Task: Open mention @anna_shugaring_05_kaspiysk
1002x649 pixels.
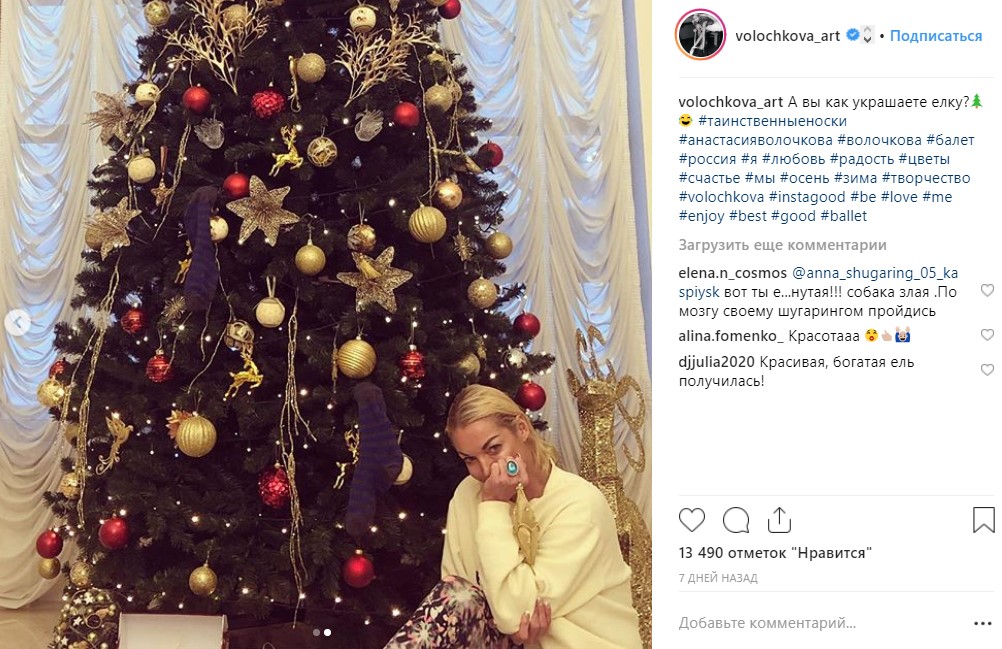Action: point(819,282)
